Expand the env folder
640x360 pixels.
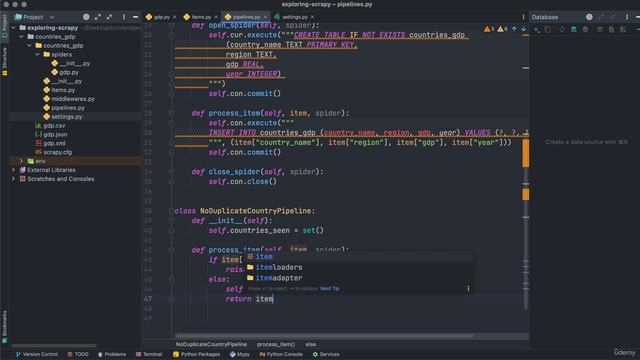point(22,161)
